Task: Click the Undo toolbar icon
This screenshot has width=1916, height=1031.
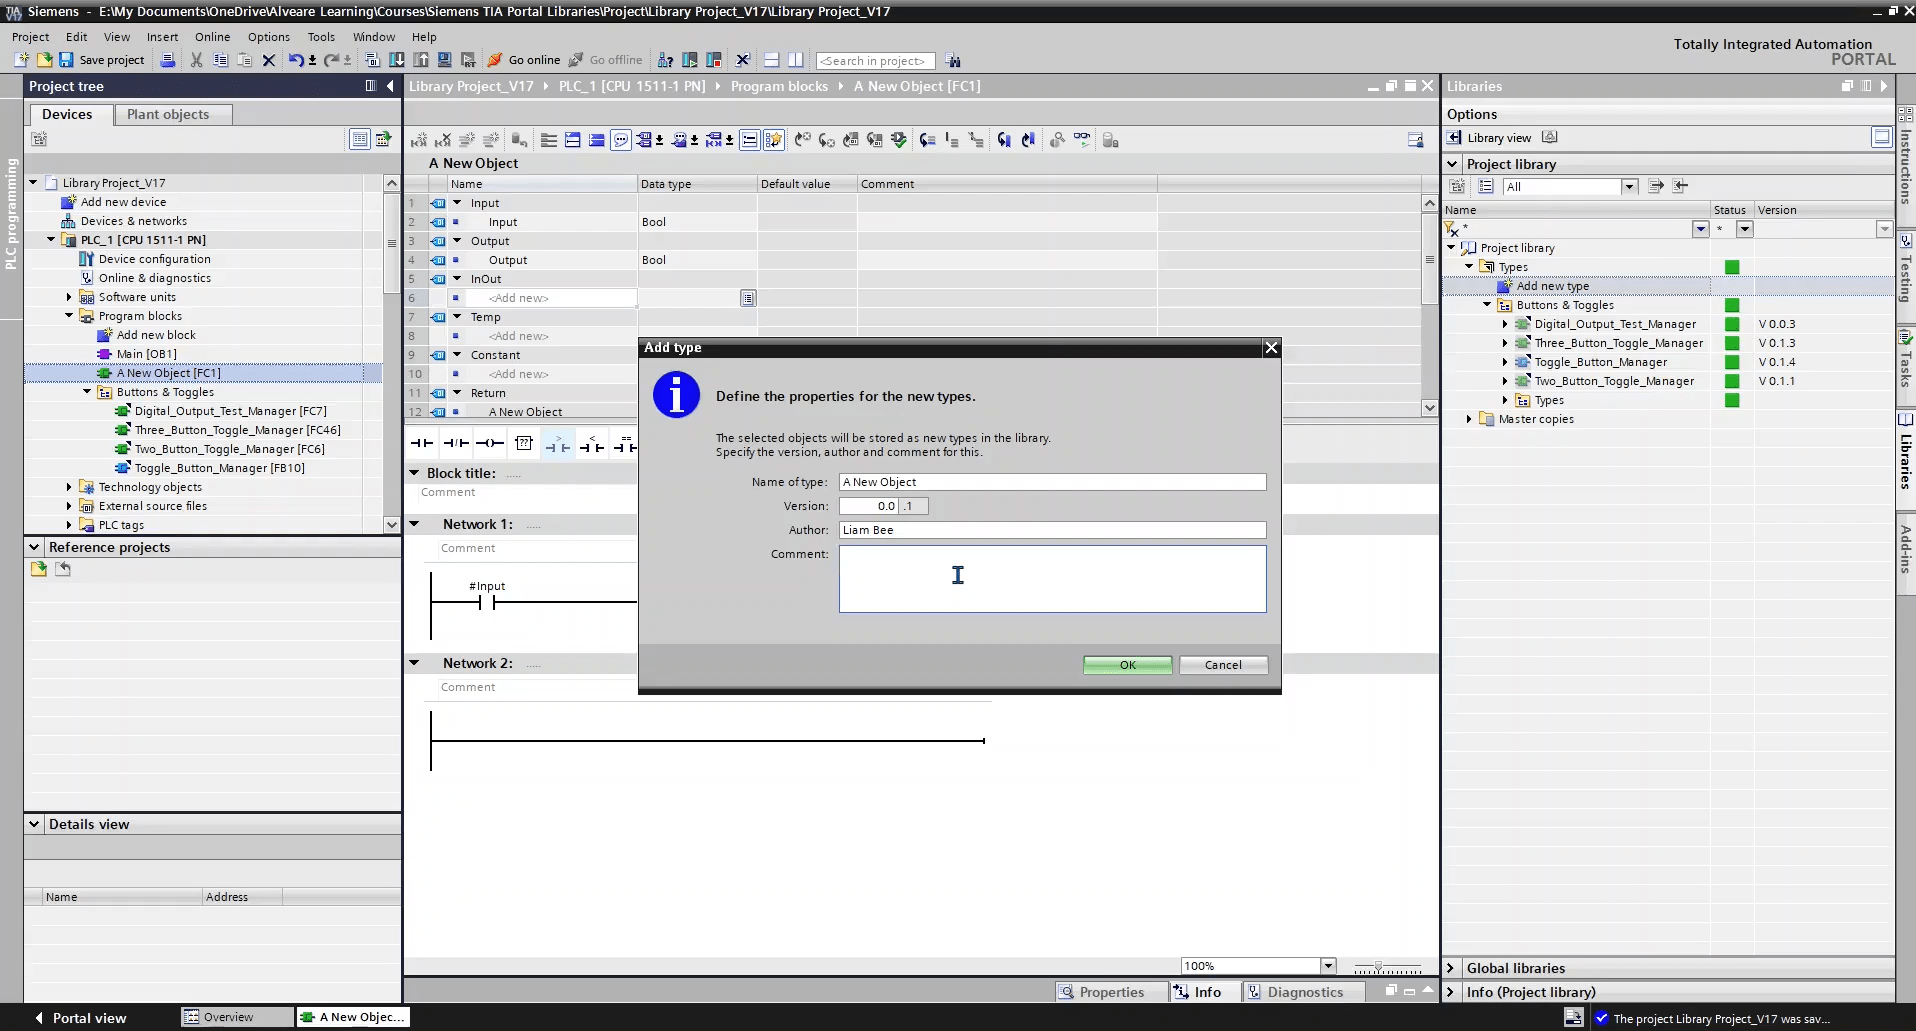Action: (296, 60)
